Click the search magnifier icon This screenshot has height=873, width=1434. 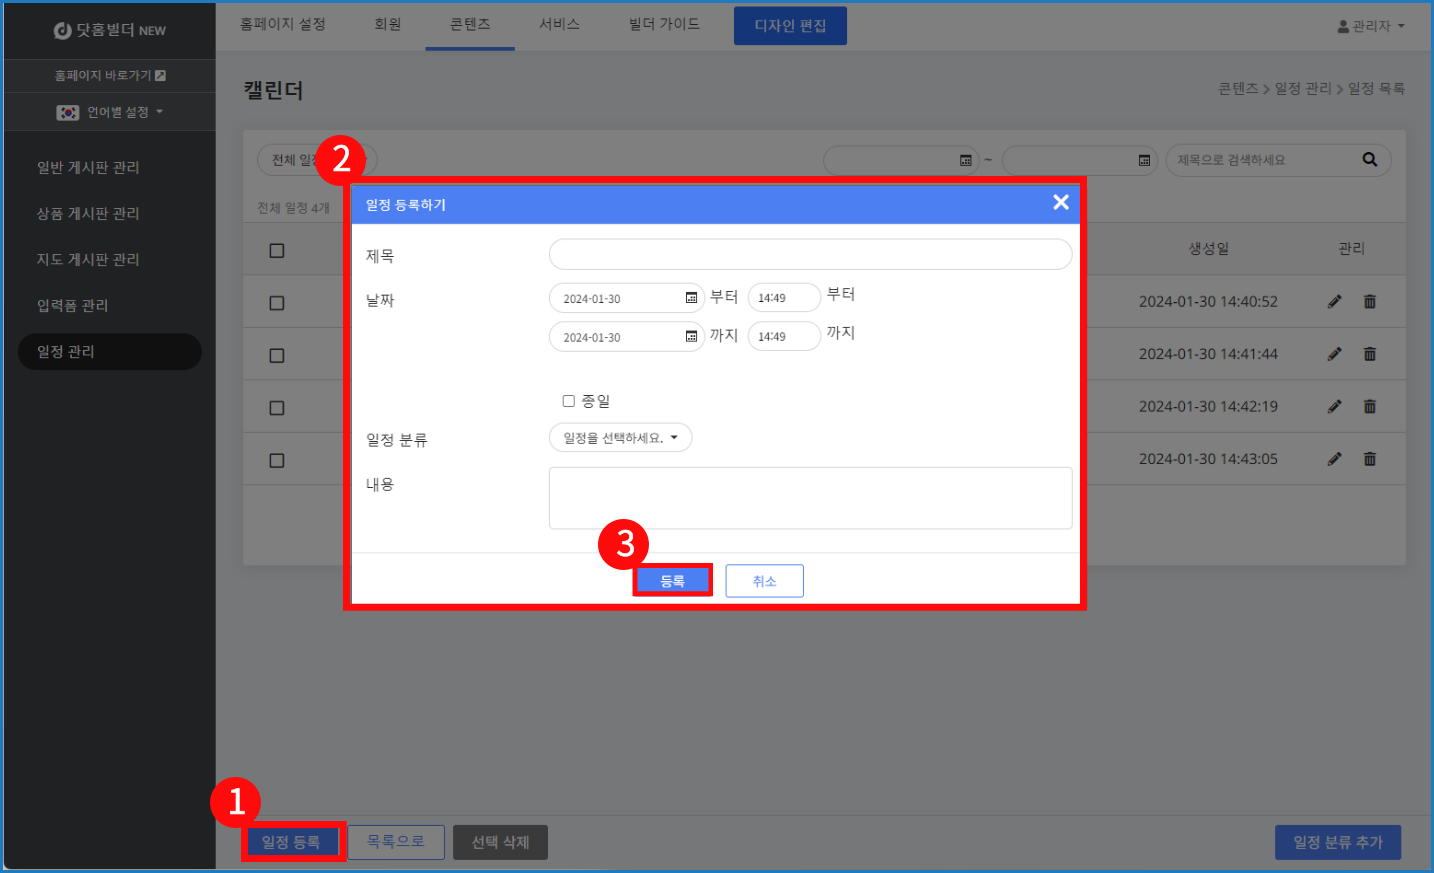pos(1369,160)
